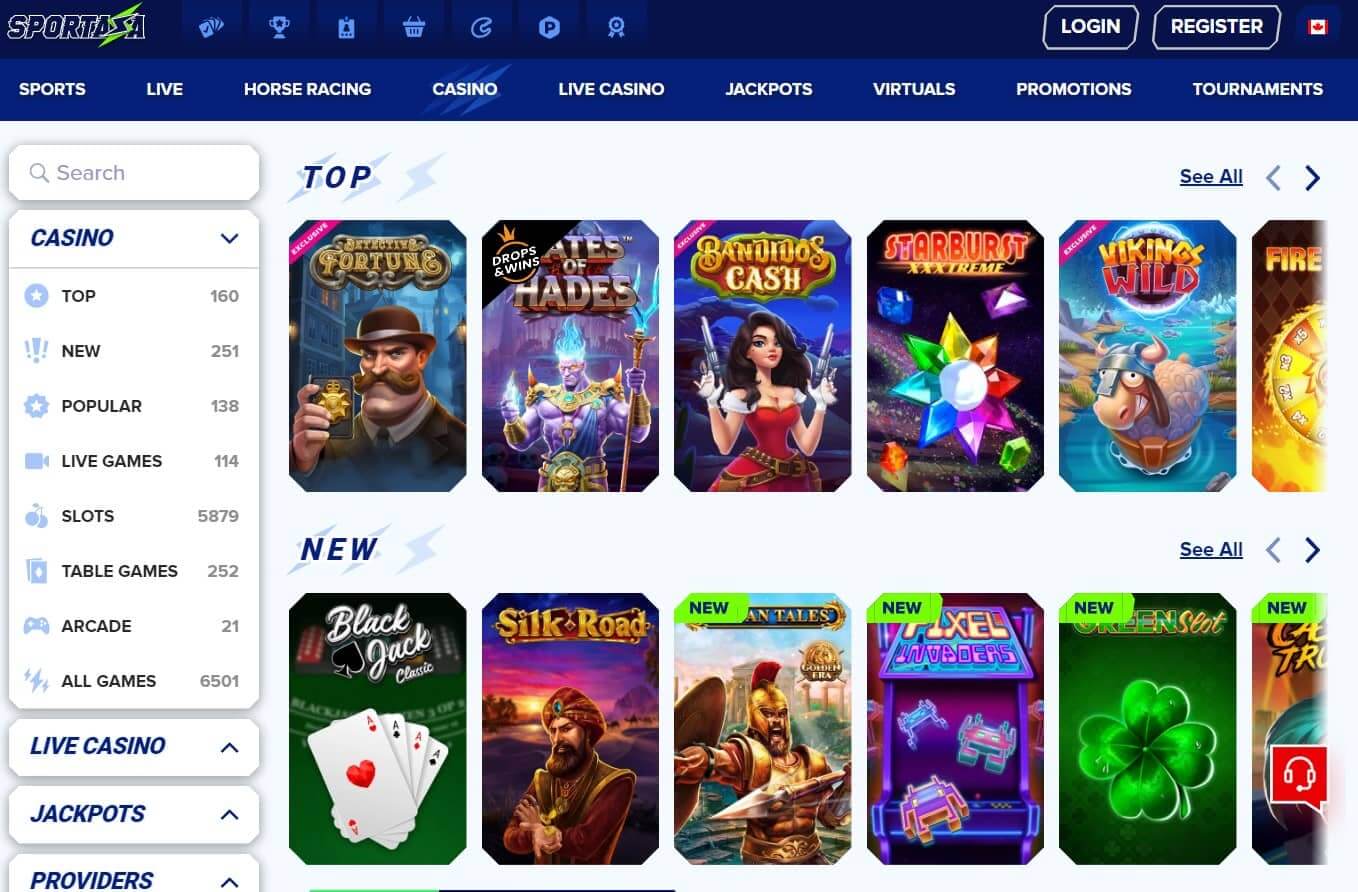1358x892 pixels.
Task: Expand the LIVE CASINO sidebar section
Action: pos(229,747)
